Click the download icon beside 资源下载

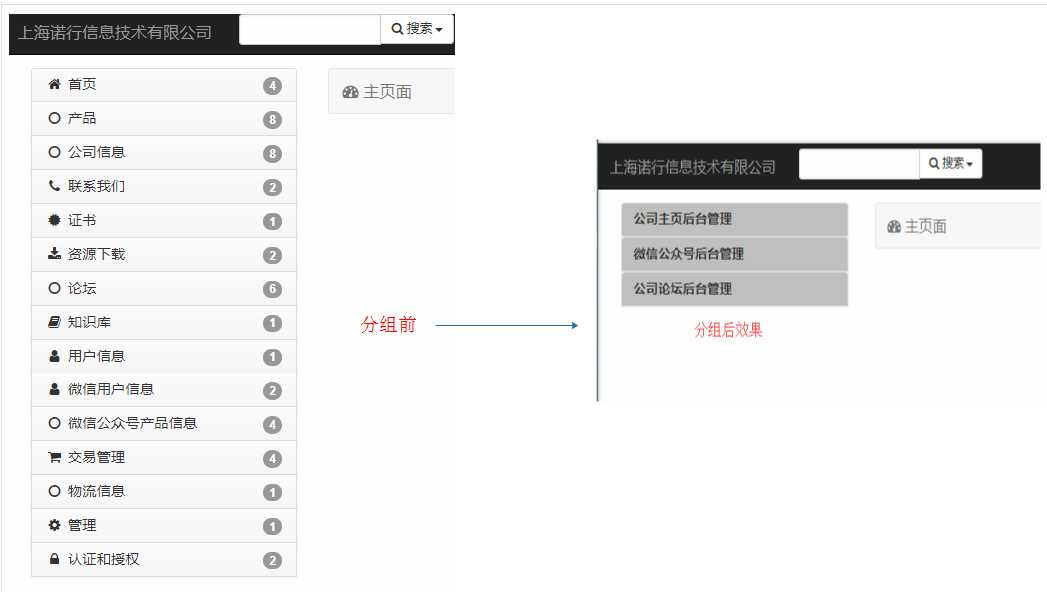click(x=54, y=254)
